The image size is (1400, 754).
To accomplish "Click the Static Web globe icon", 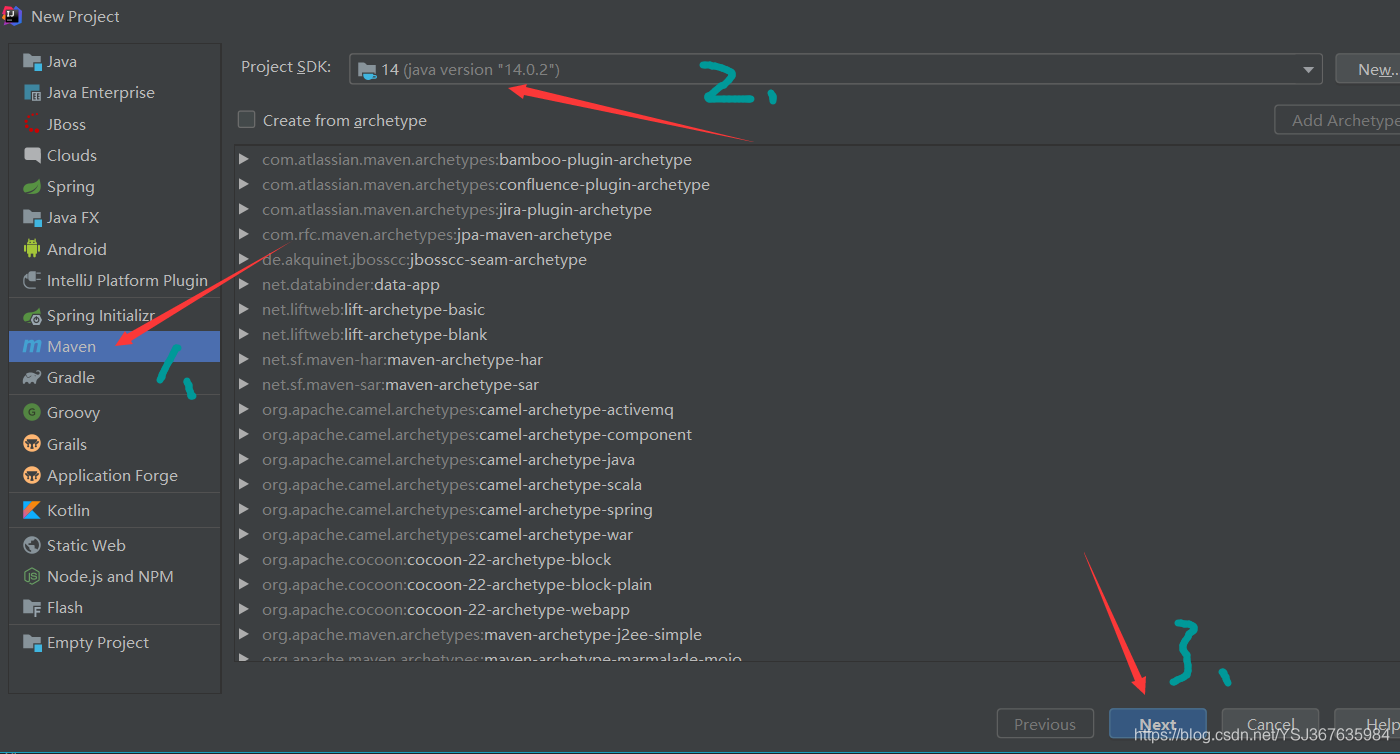I will [31, 545].
